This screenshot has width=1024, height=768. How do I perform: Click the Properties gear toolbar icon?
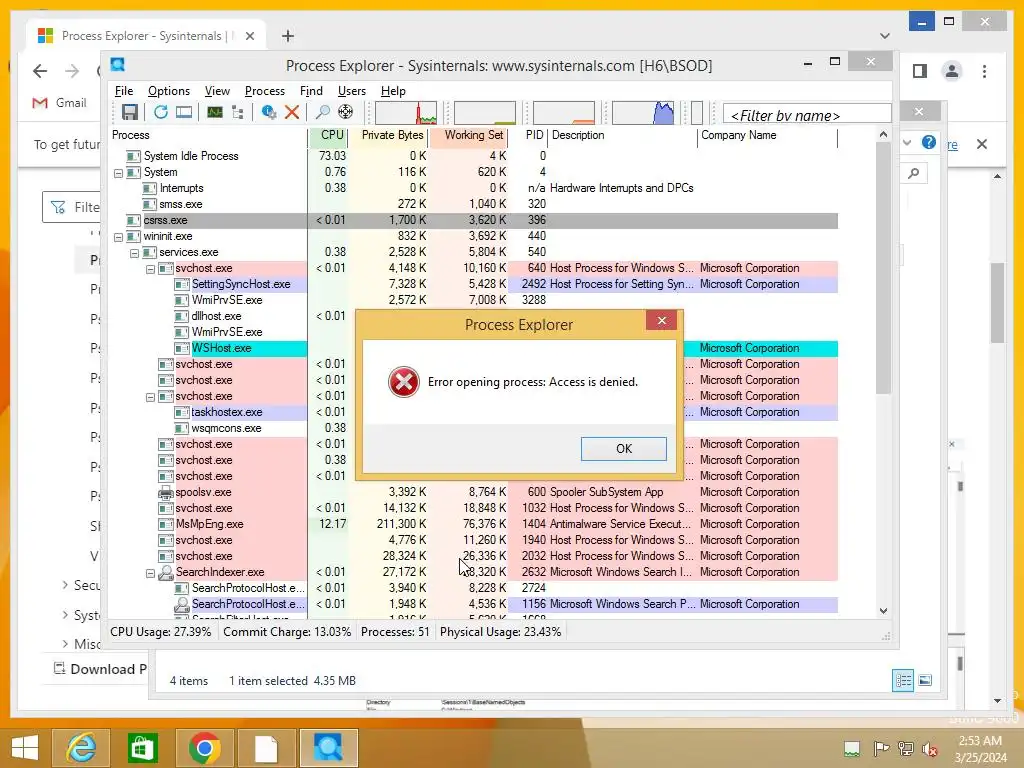click(268, 112)
